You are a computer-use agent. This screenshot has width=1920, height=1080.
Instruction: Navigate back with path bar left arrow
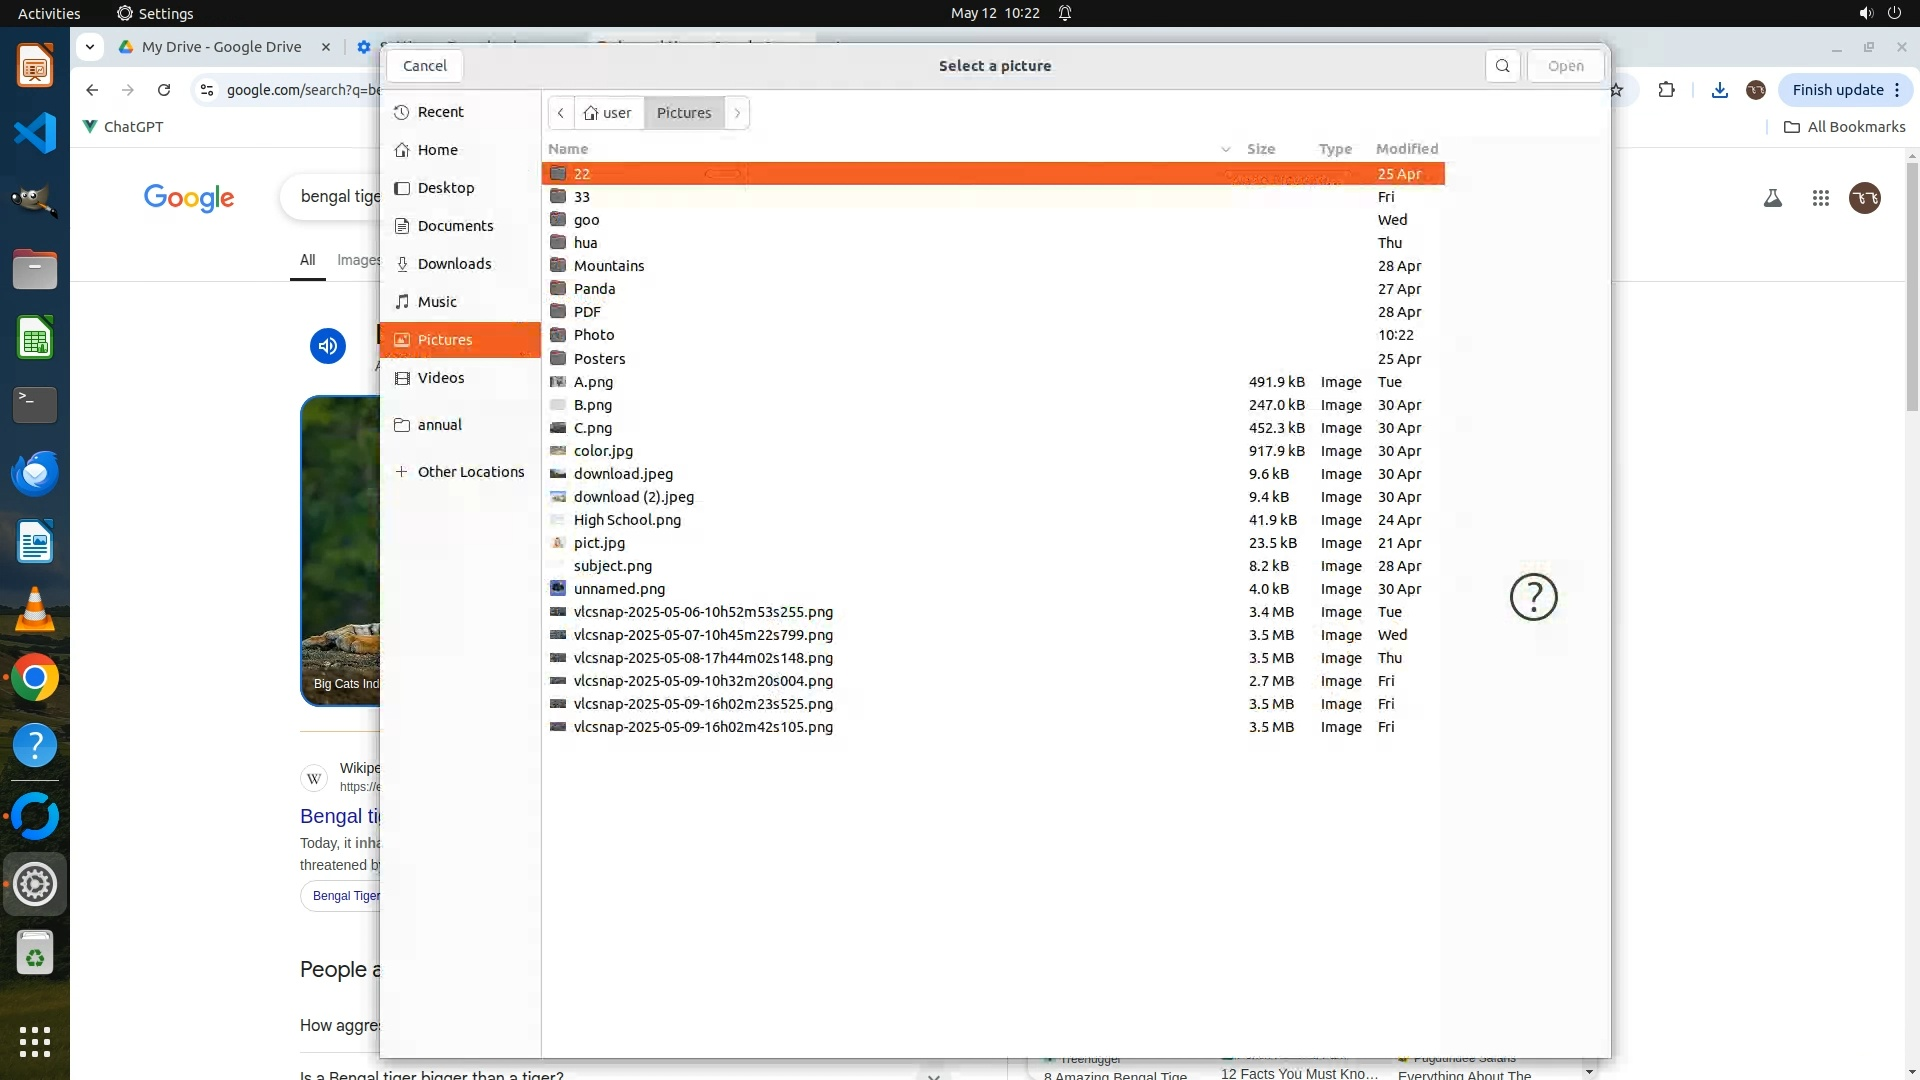(x=561, y=113)
